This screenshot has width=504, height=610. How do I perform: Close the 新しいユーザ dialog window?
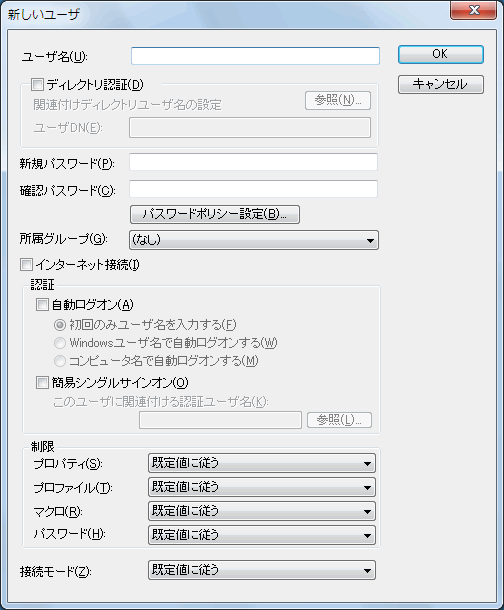(x=474, y=10)
